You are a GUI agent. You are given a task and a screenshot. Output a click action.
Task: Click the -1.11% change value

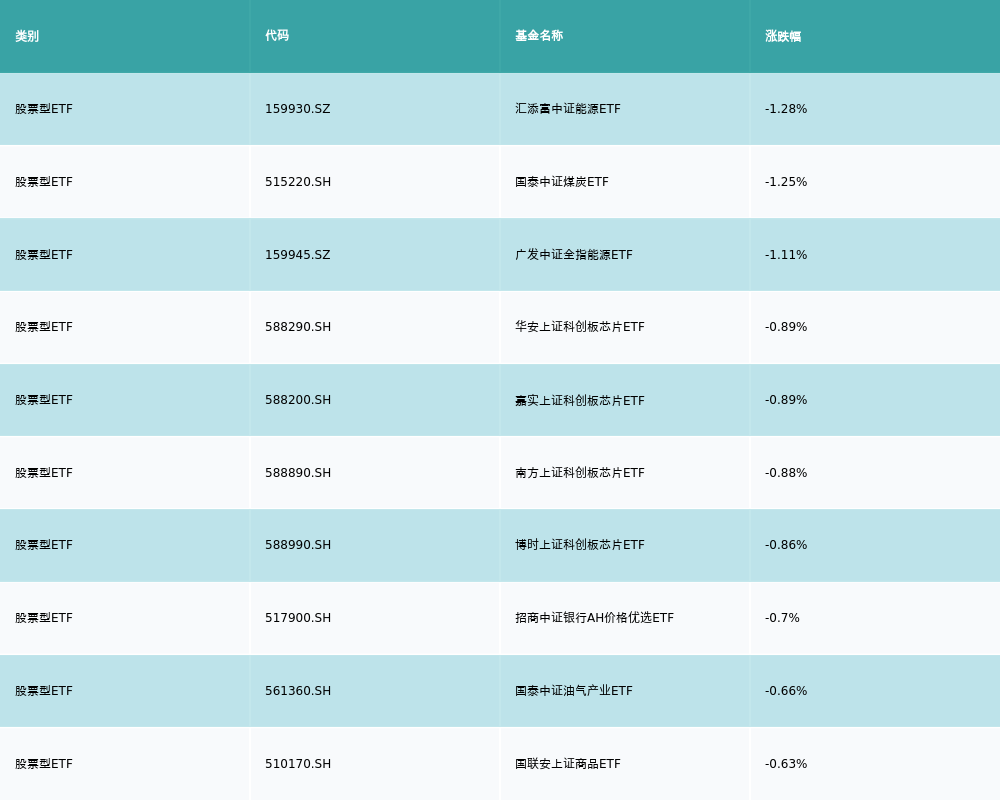[x=786, y=255]
